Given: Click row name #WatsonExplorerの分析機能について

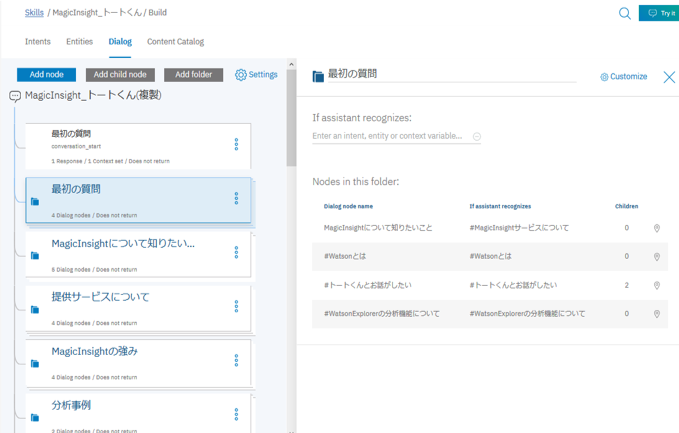Looking at the screenshot, I should [382, 313].
